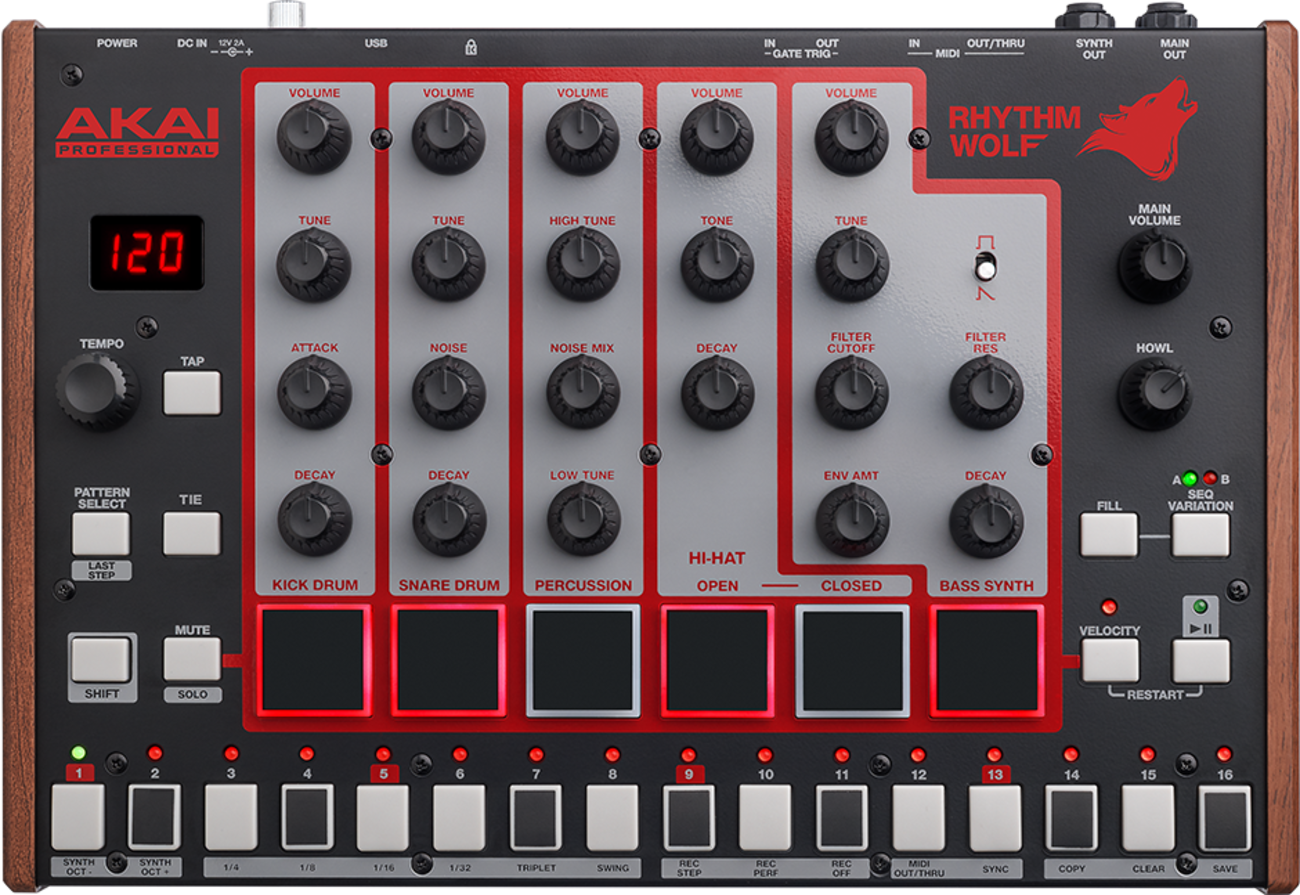Viewport: 1300px width, 895px height.
Task: Click the 120 tempo LED display
Action: tap(147, 252)
